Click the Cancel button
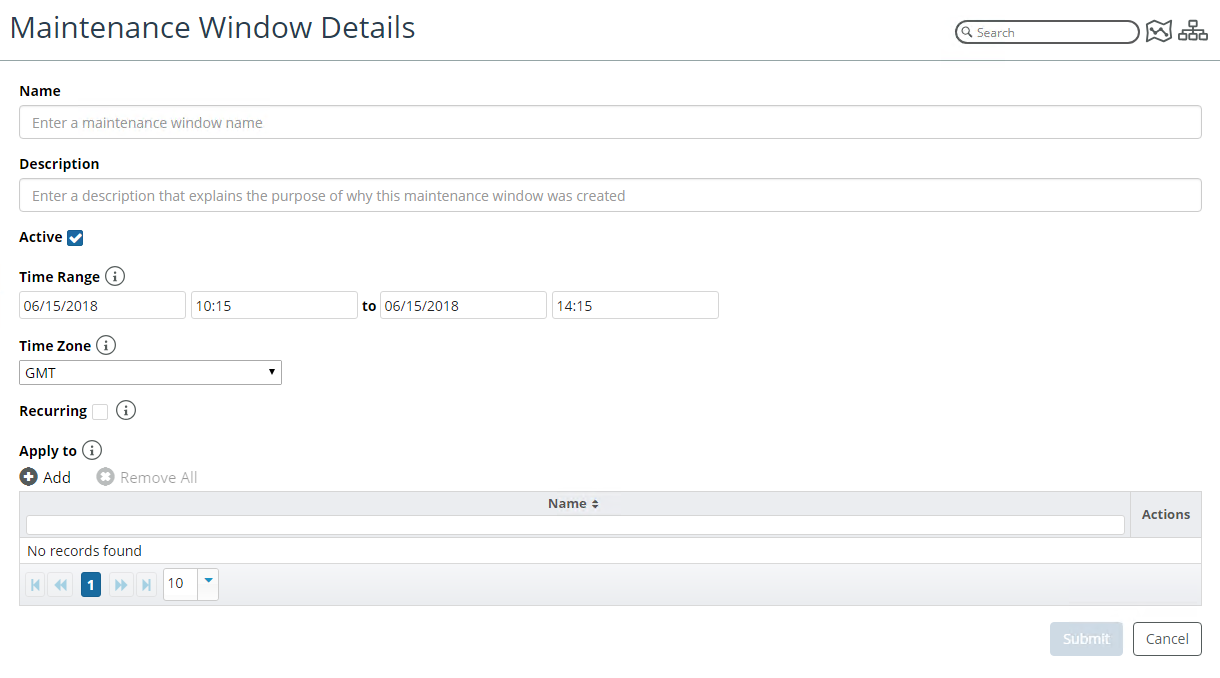The height and width of the screenshot is (678, 1220). [x=1167, y=639]
